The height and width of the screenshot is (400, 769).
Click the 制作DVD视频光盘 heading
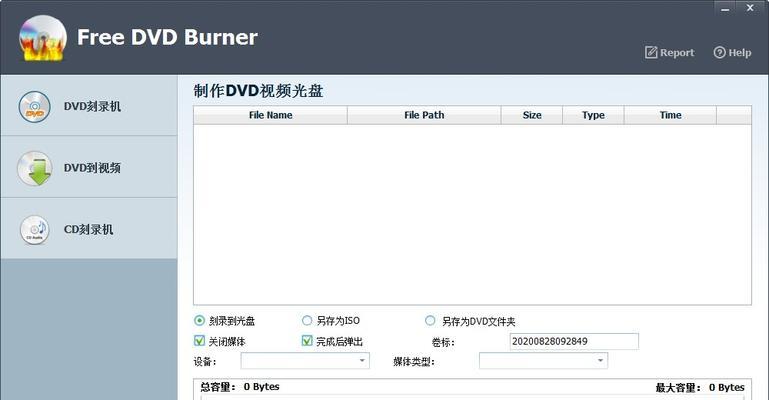[258, 91]
